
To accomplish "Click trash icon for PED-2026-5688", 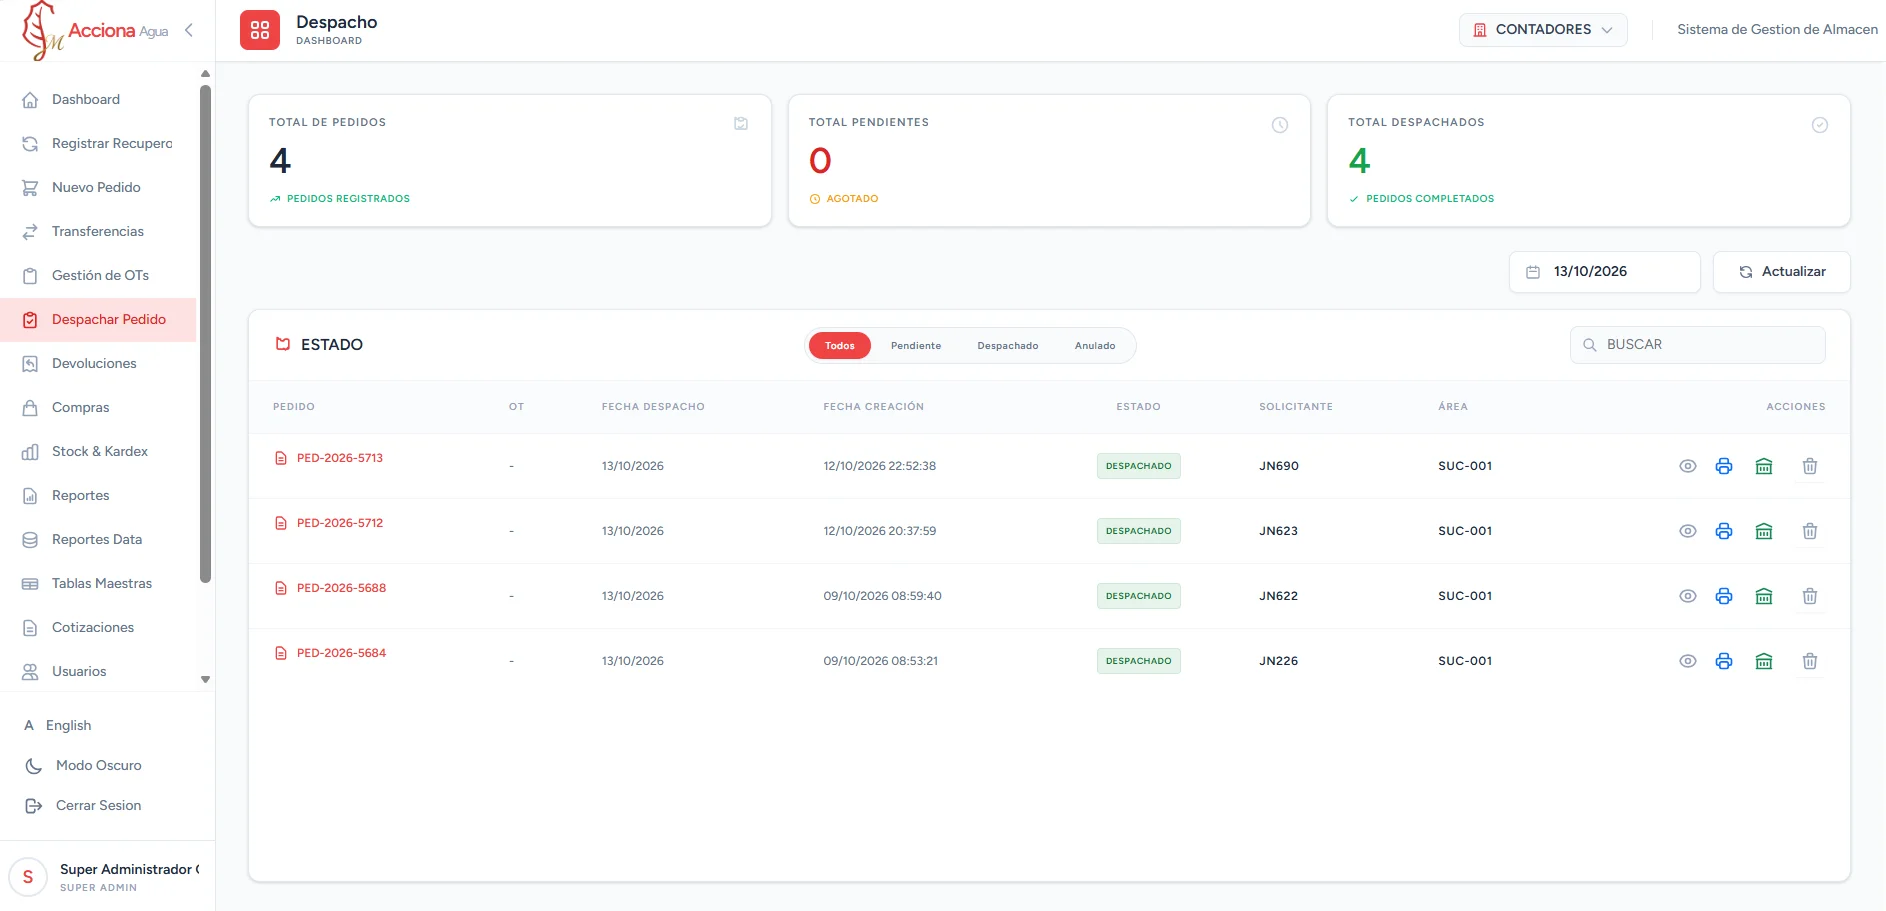I will [x=1810, y=596].
